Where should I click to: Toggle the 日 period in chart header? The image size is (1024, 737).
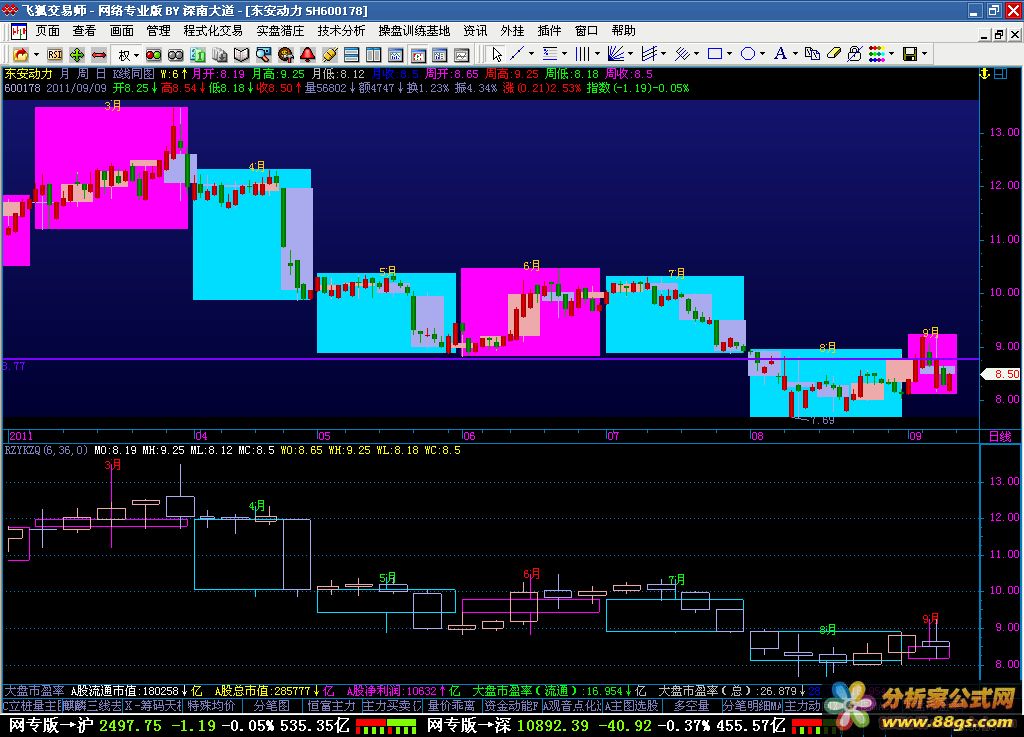[x=101, y=74]
